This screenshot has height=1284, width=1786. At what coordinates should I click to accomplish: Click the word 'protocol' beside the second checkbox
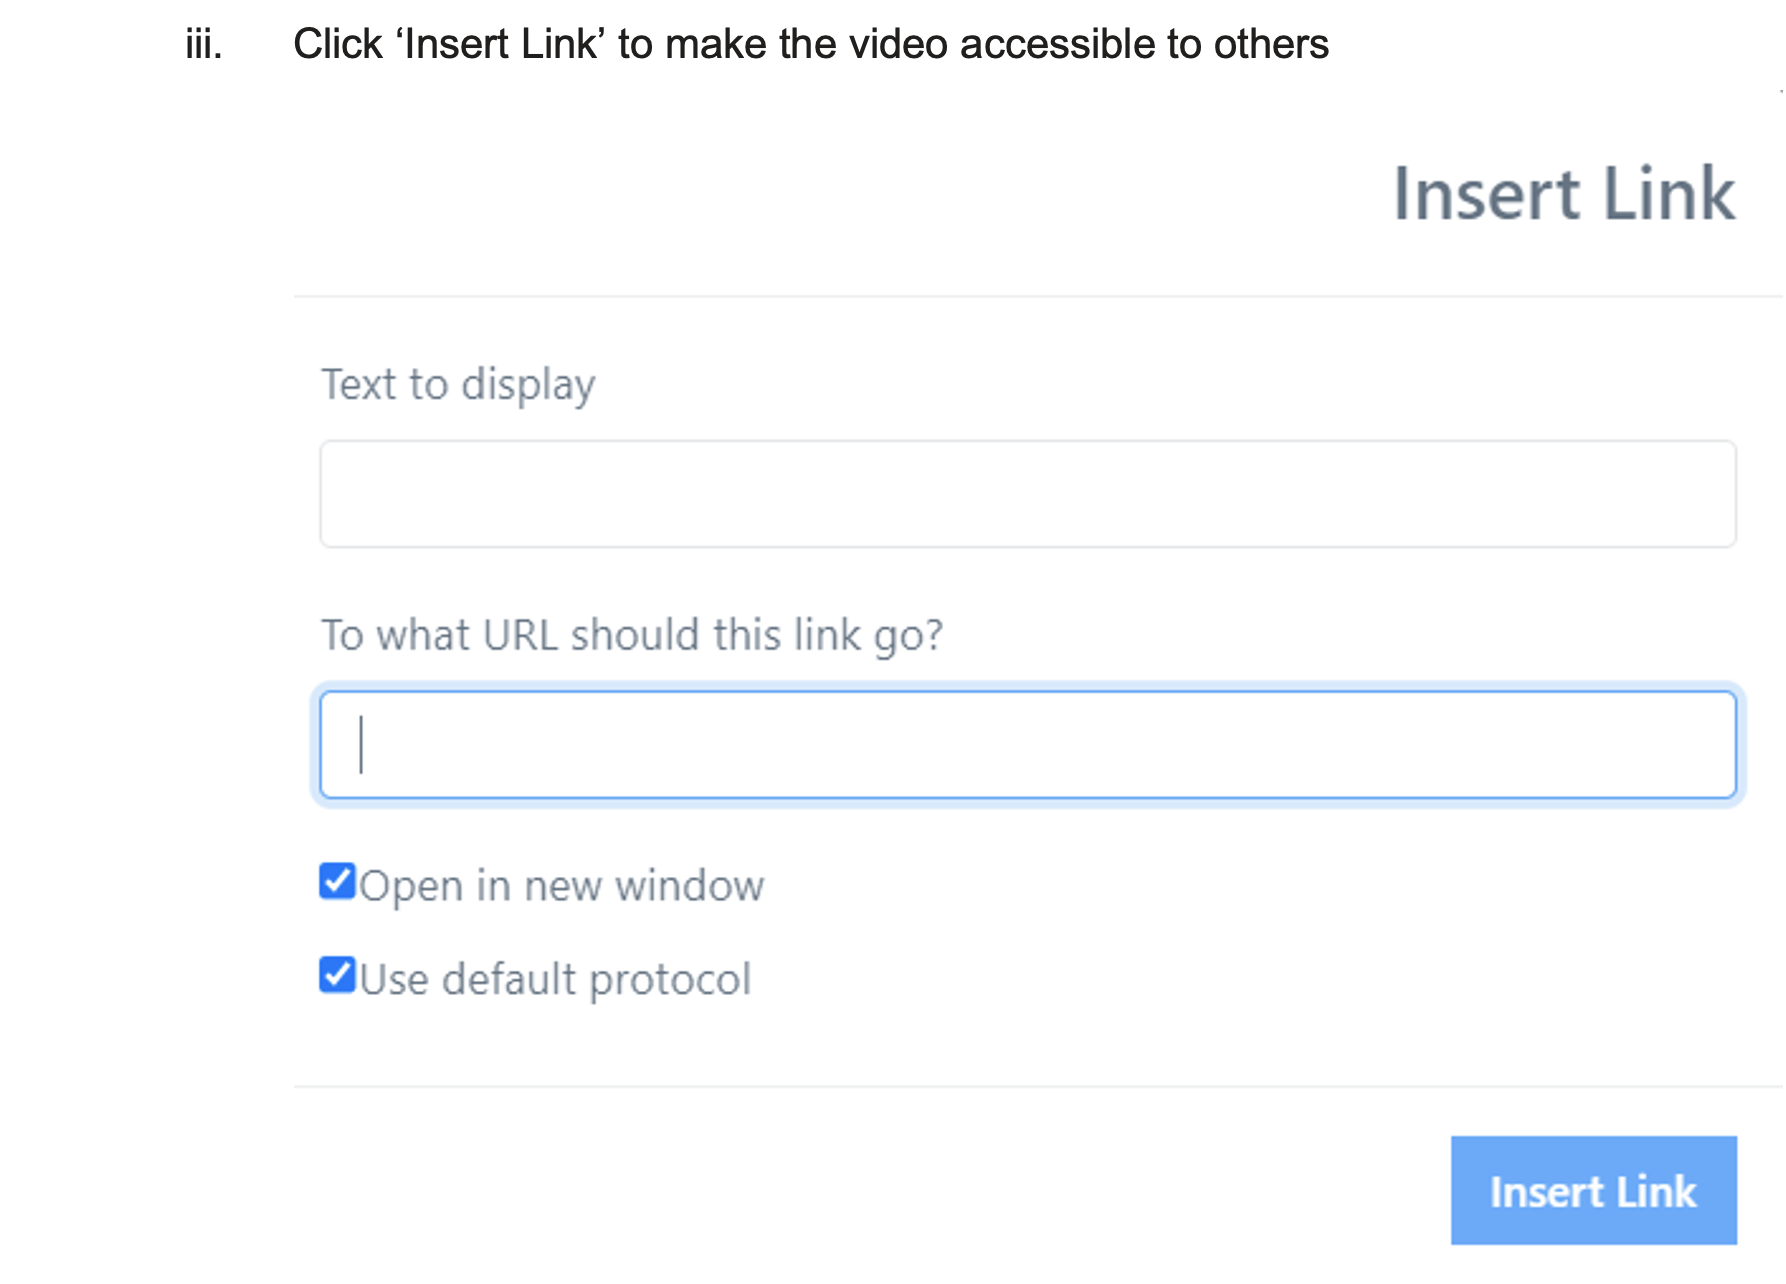670,980
